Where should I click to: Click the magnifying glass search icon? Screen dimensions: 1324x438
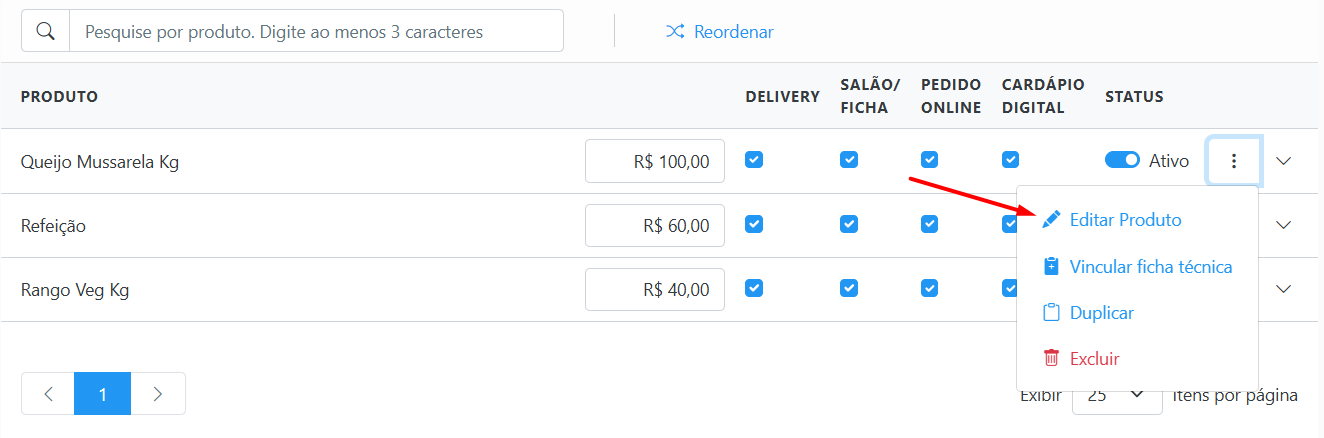click(x=45, y=31)
